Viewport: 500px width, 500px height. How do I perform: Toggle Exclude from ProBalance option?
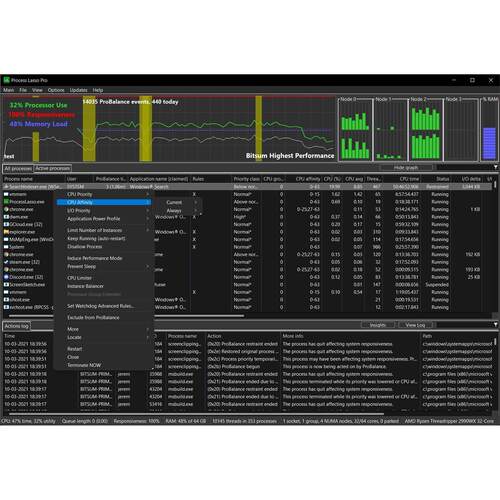pos(93,318)
